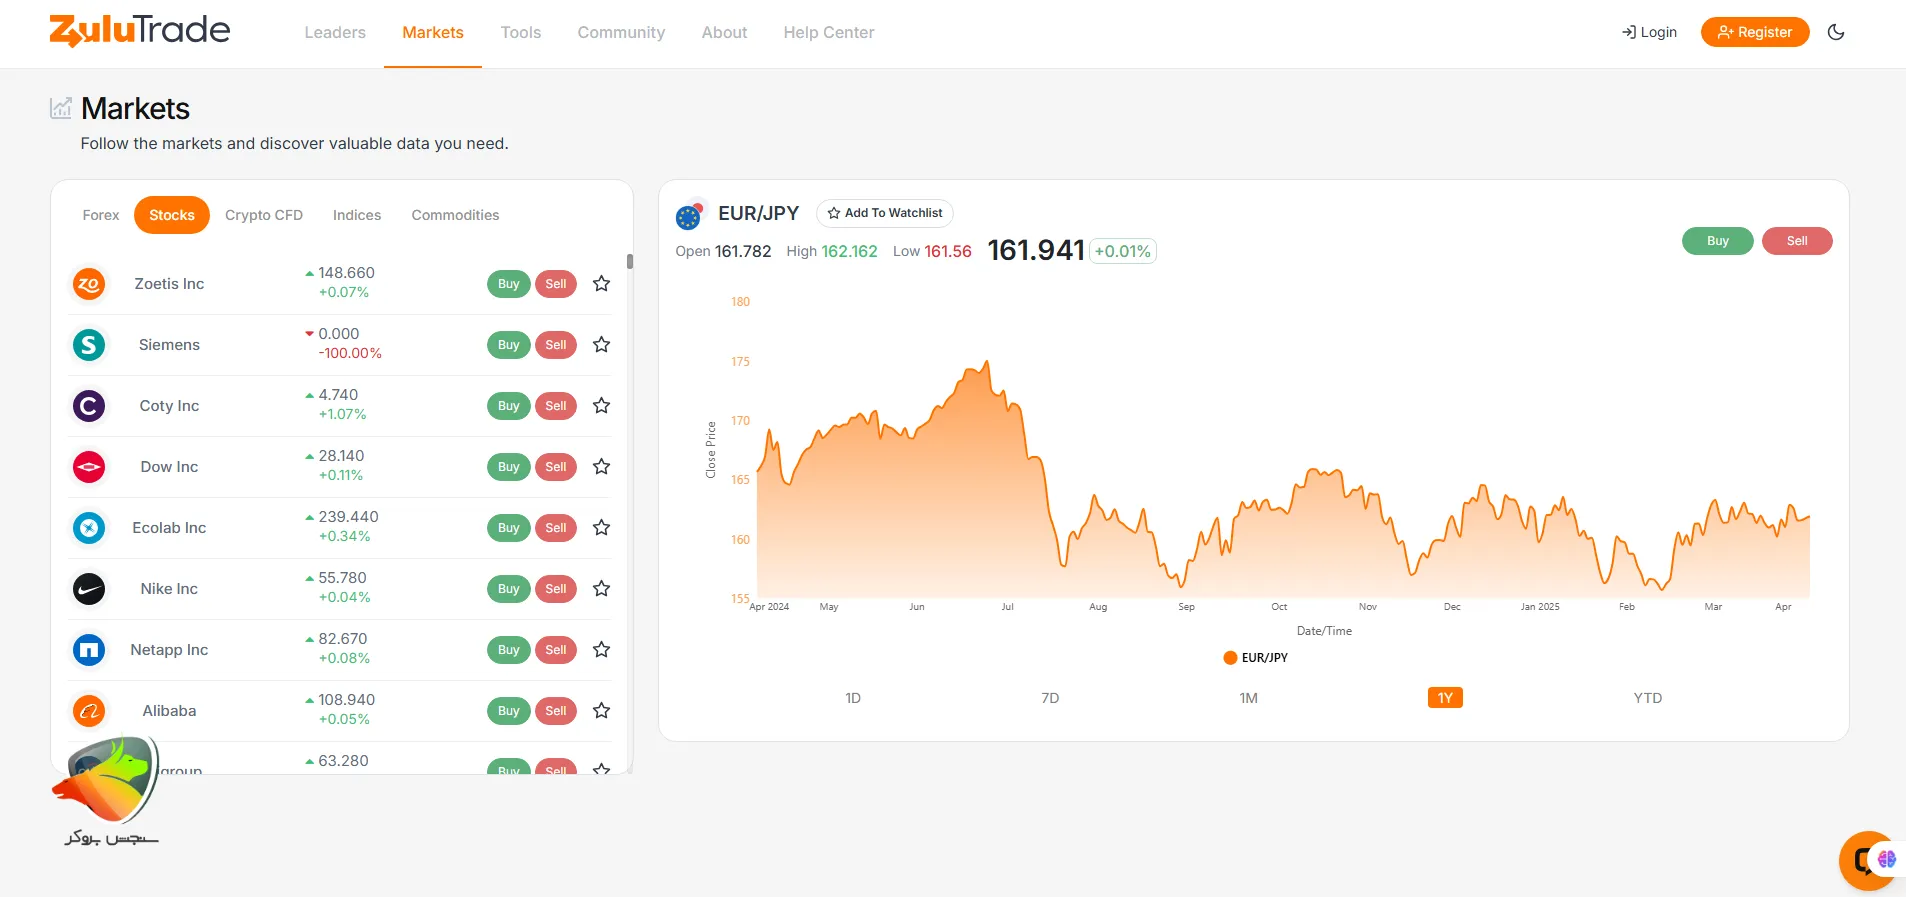Buy Coty Inc stock
The height and width of the screenshot is (897, 1906).
coord(509,406)
